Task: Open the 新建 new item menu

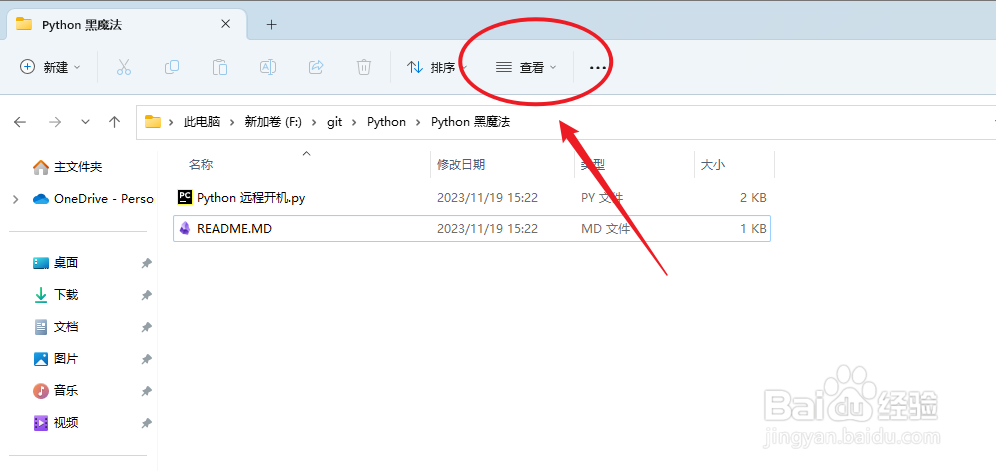Action: pyautogui.click(x=51, y=67)
